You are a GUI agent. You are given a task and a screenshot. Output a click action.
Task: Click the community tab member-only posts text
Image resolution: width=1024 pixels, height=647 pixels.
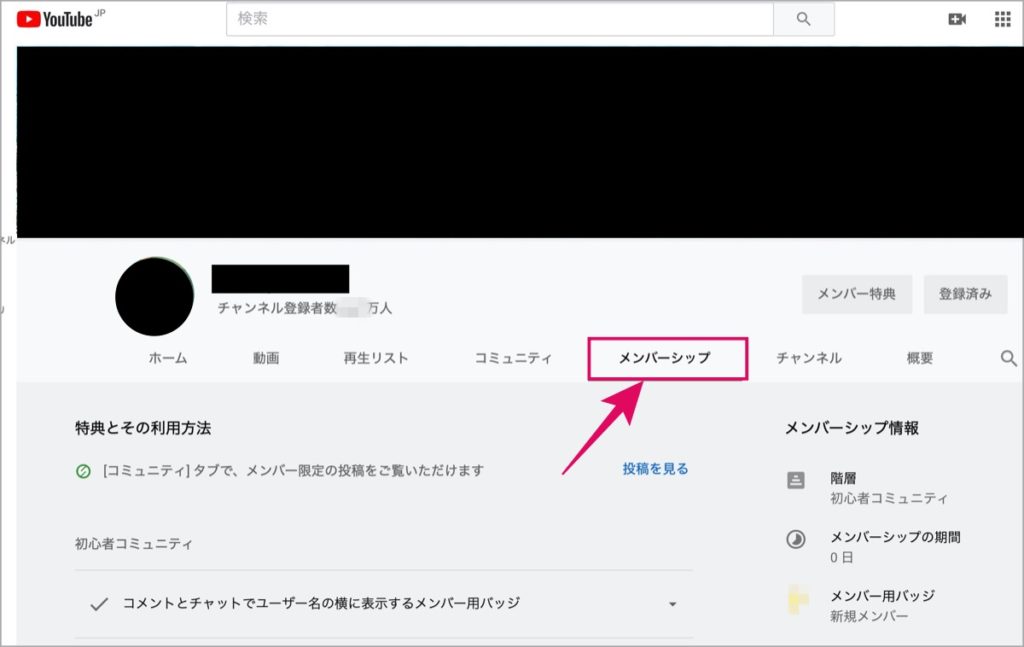(293, 471)
